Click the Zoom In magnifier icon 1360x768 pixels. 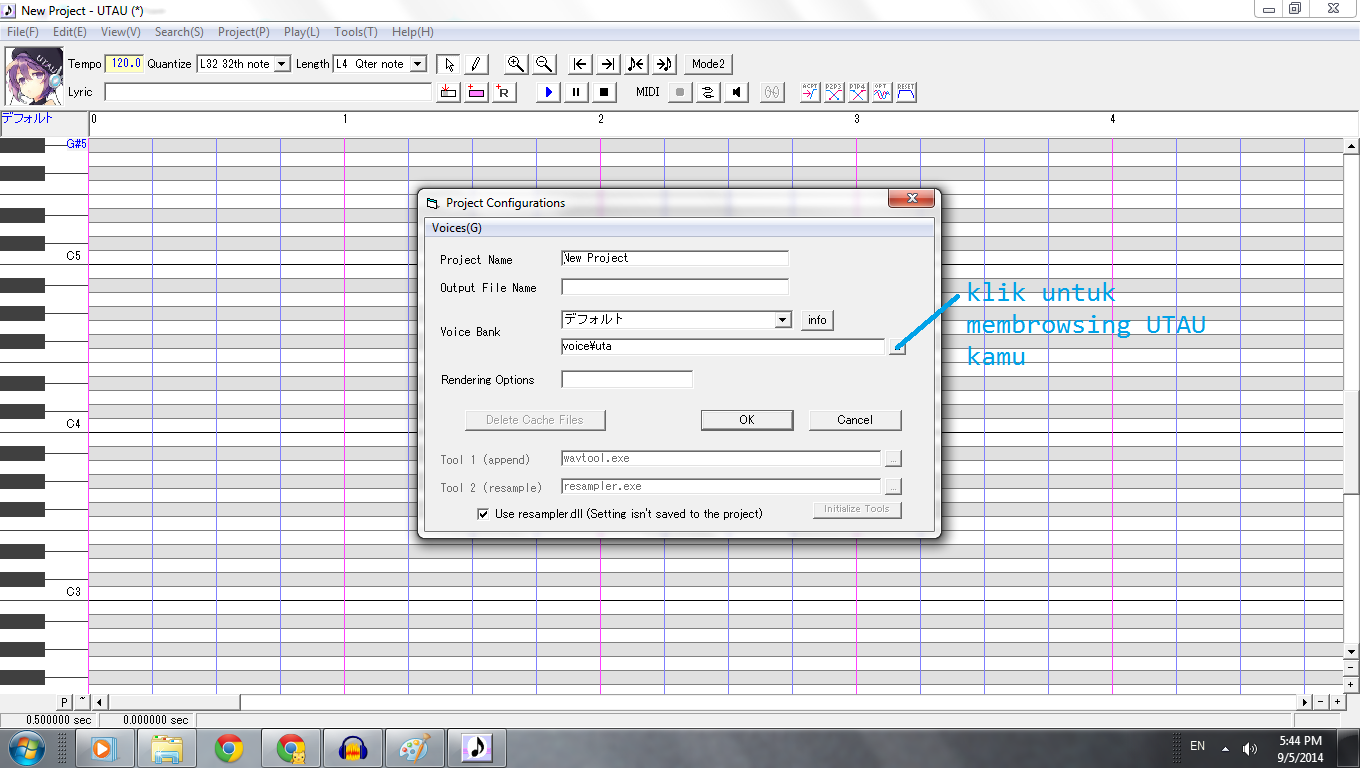click(x=515, y=64)
